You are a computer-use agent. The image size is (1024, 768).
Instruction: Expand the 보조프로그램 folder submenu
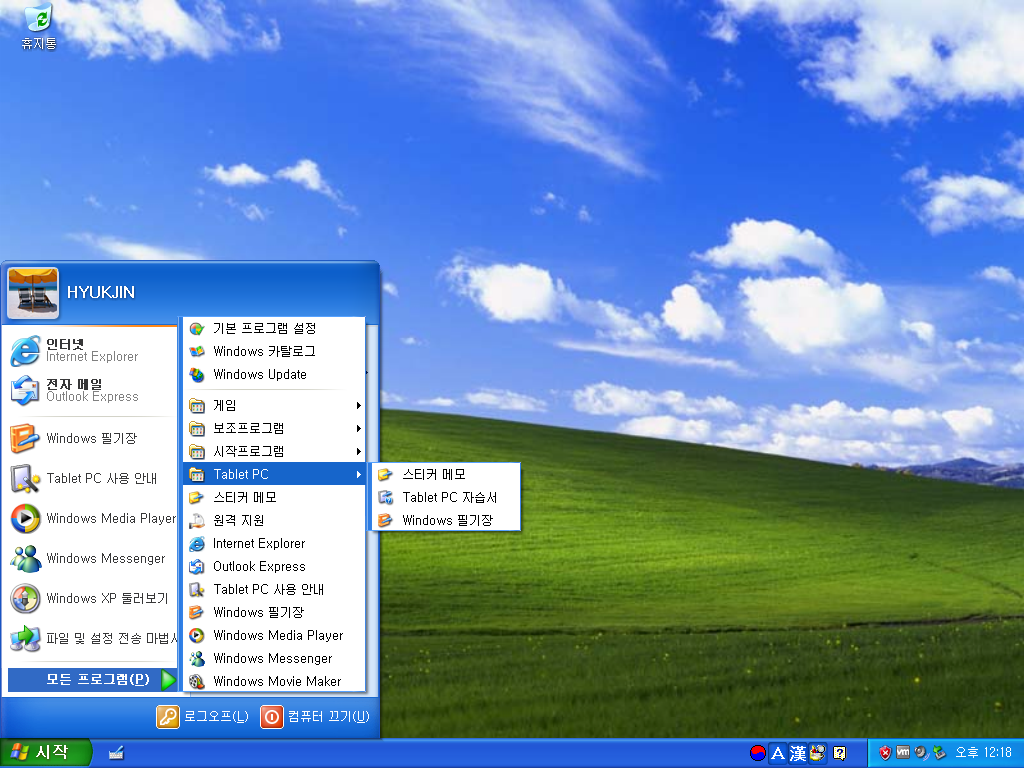273,428
